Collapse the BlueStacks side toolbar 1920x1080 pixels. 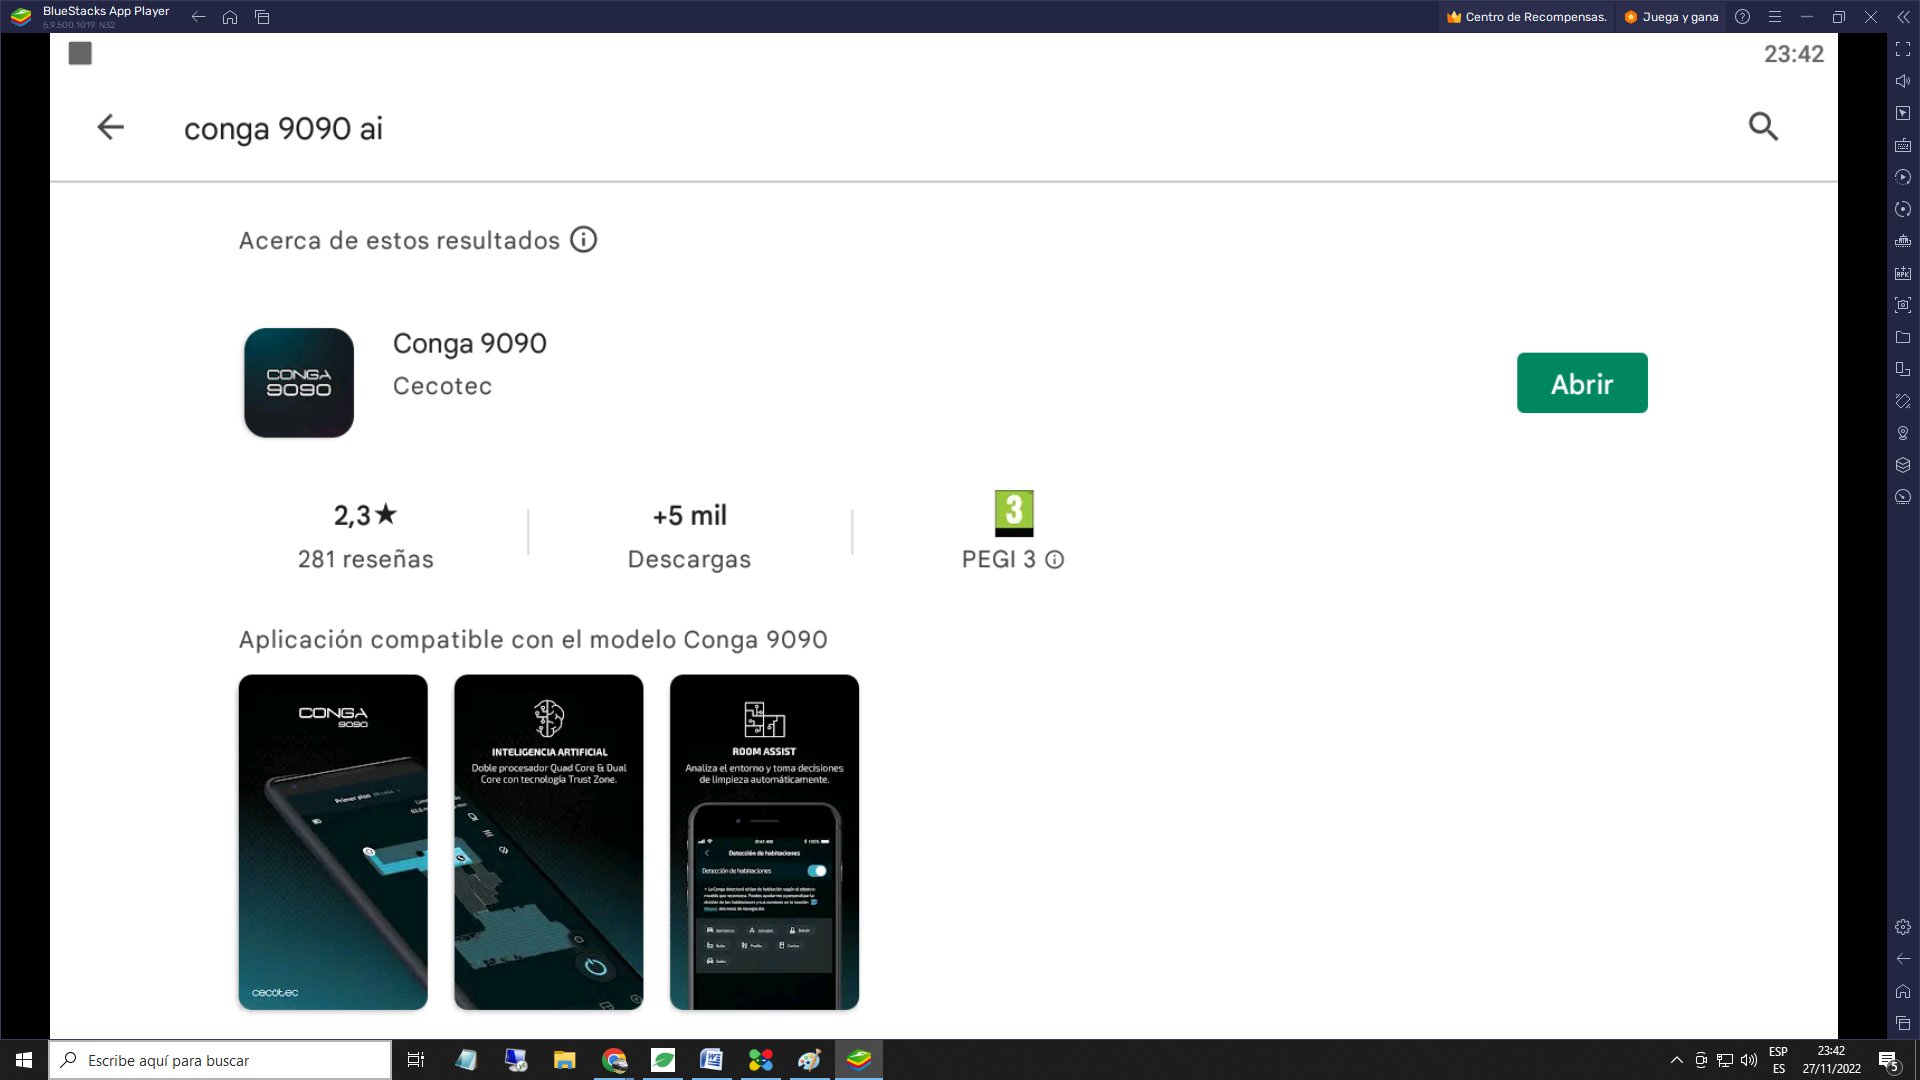click(x=1903, y=17)
